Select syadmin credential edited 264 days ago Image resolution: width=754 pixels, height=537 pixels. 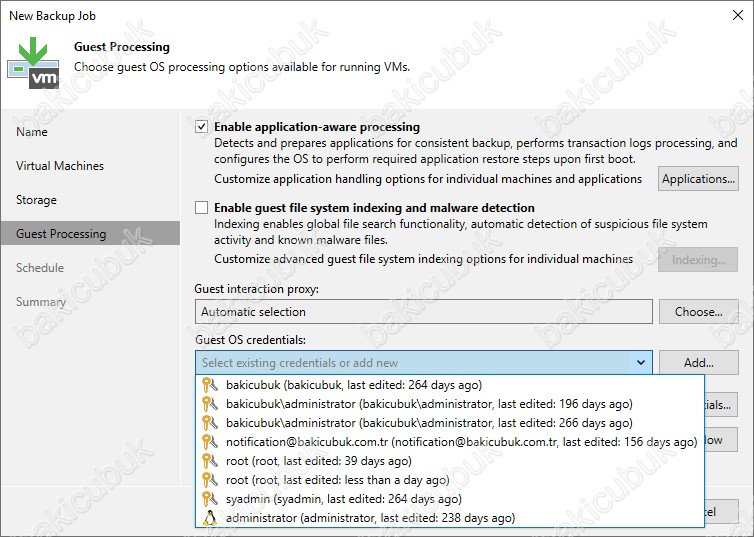[x=450, y=499]
